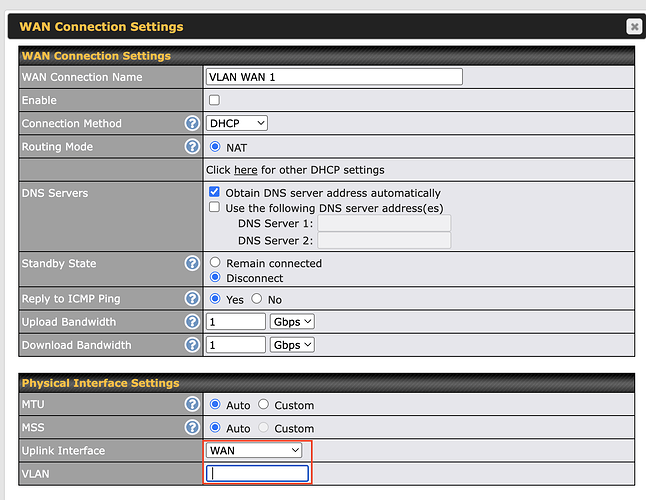
Task: Open help for Reply to ICMP Ping
Action: pos(192,299)
